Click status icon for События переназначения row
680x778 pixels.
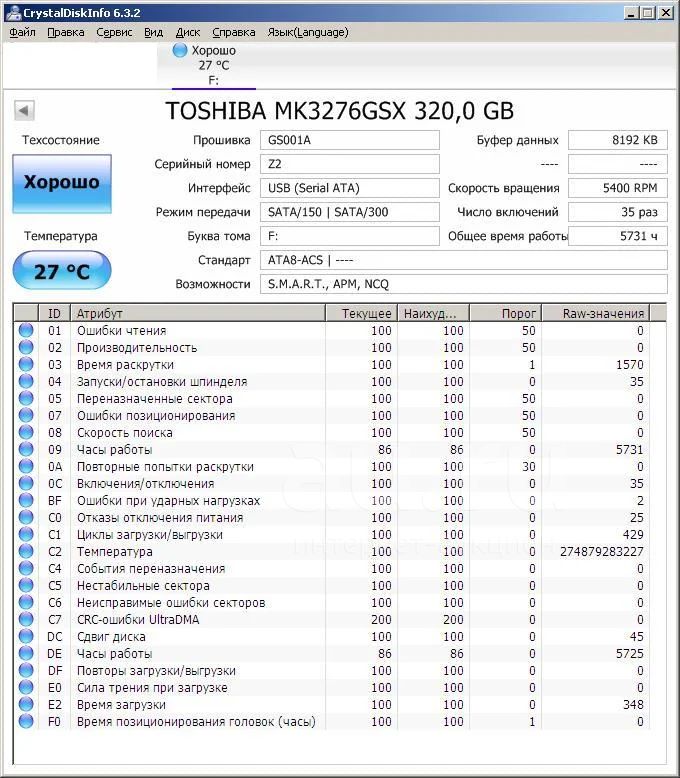(26, 568)
